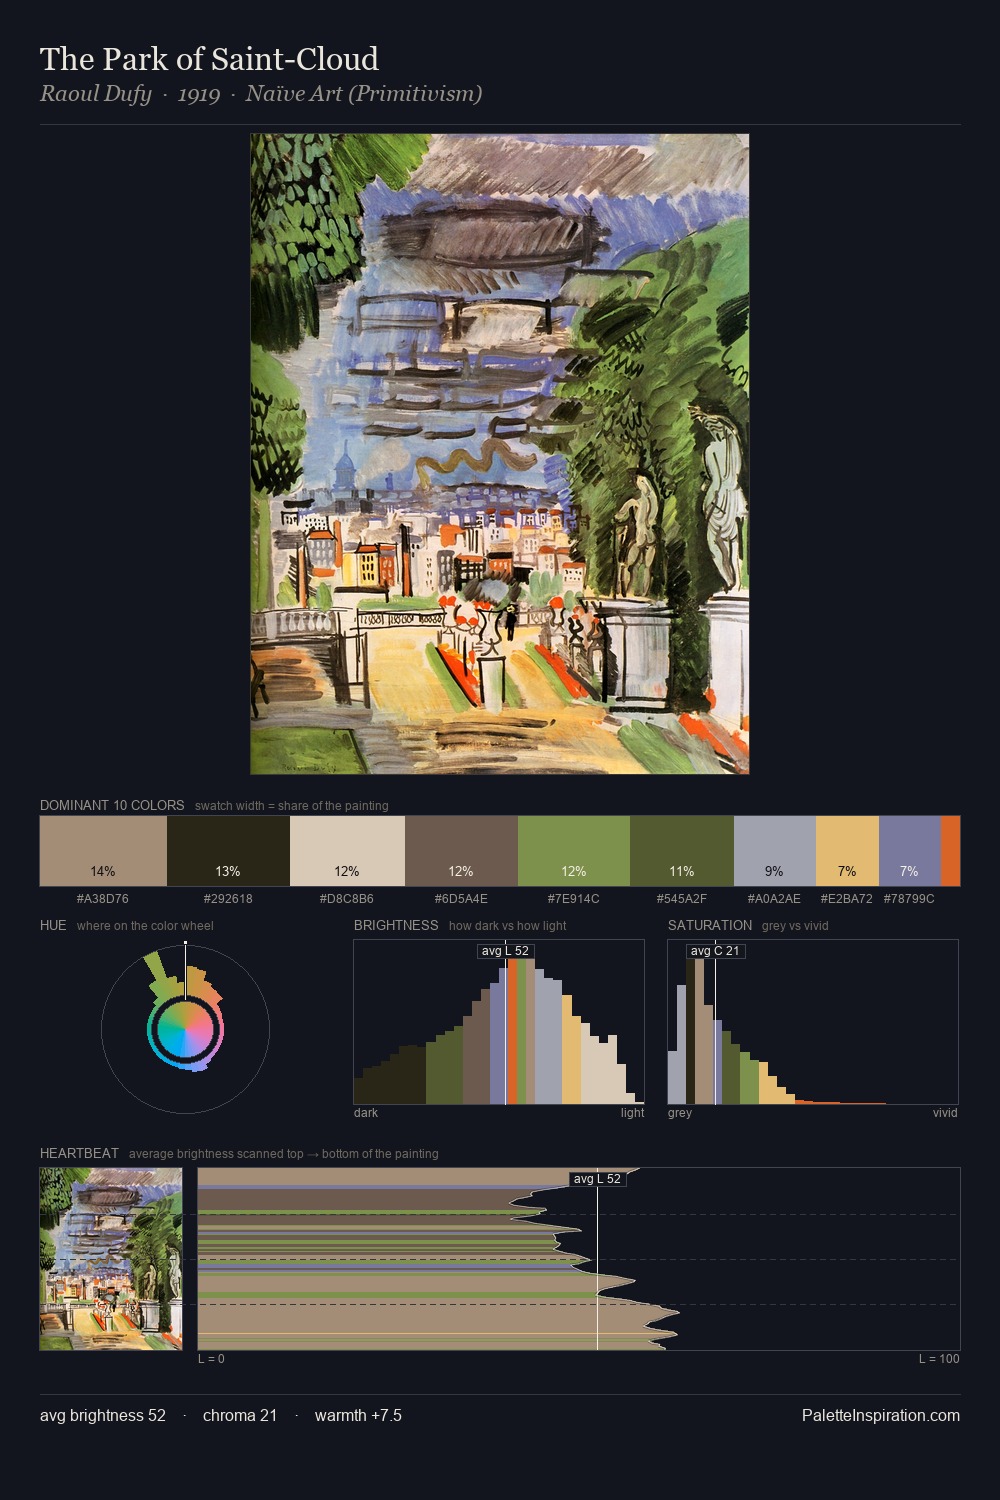Click 'warmth +7.5' in footer

point(358,1415)
